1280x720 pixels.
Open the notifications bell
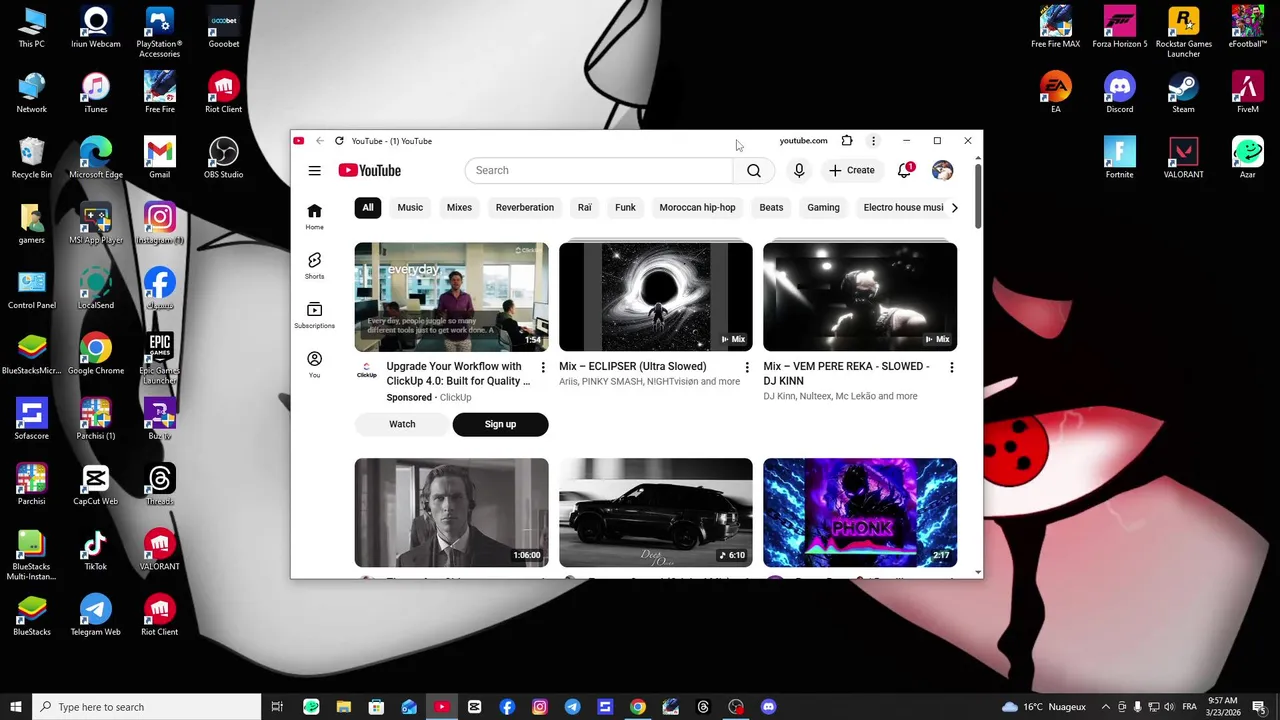905,170
